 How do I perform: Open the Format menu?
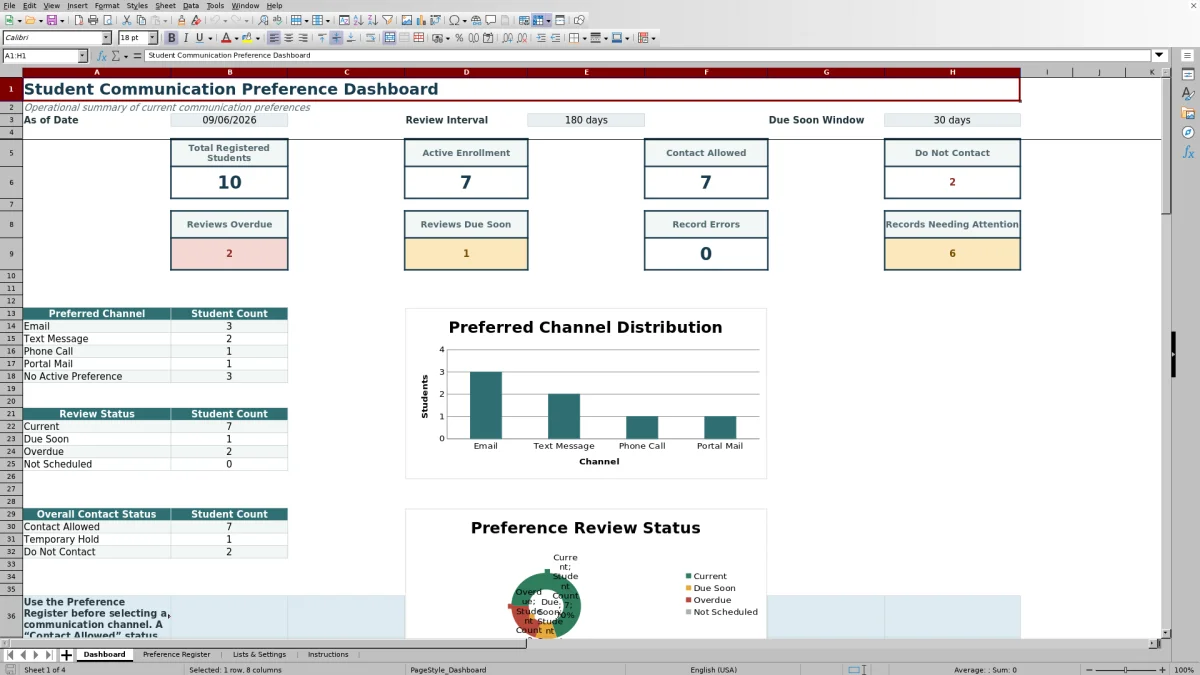(x=107, y=5)
